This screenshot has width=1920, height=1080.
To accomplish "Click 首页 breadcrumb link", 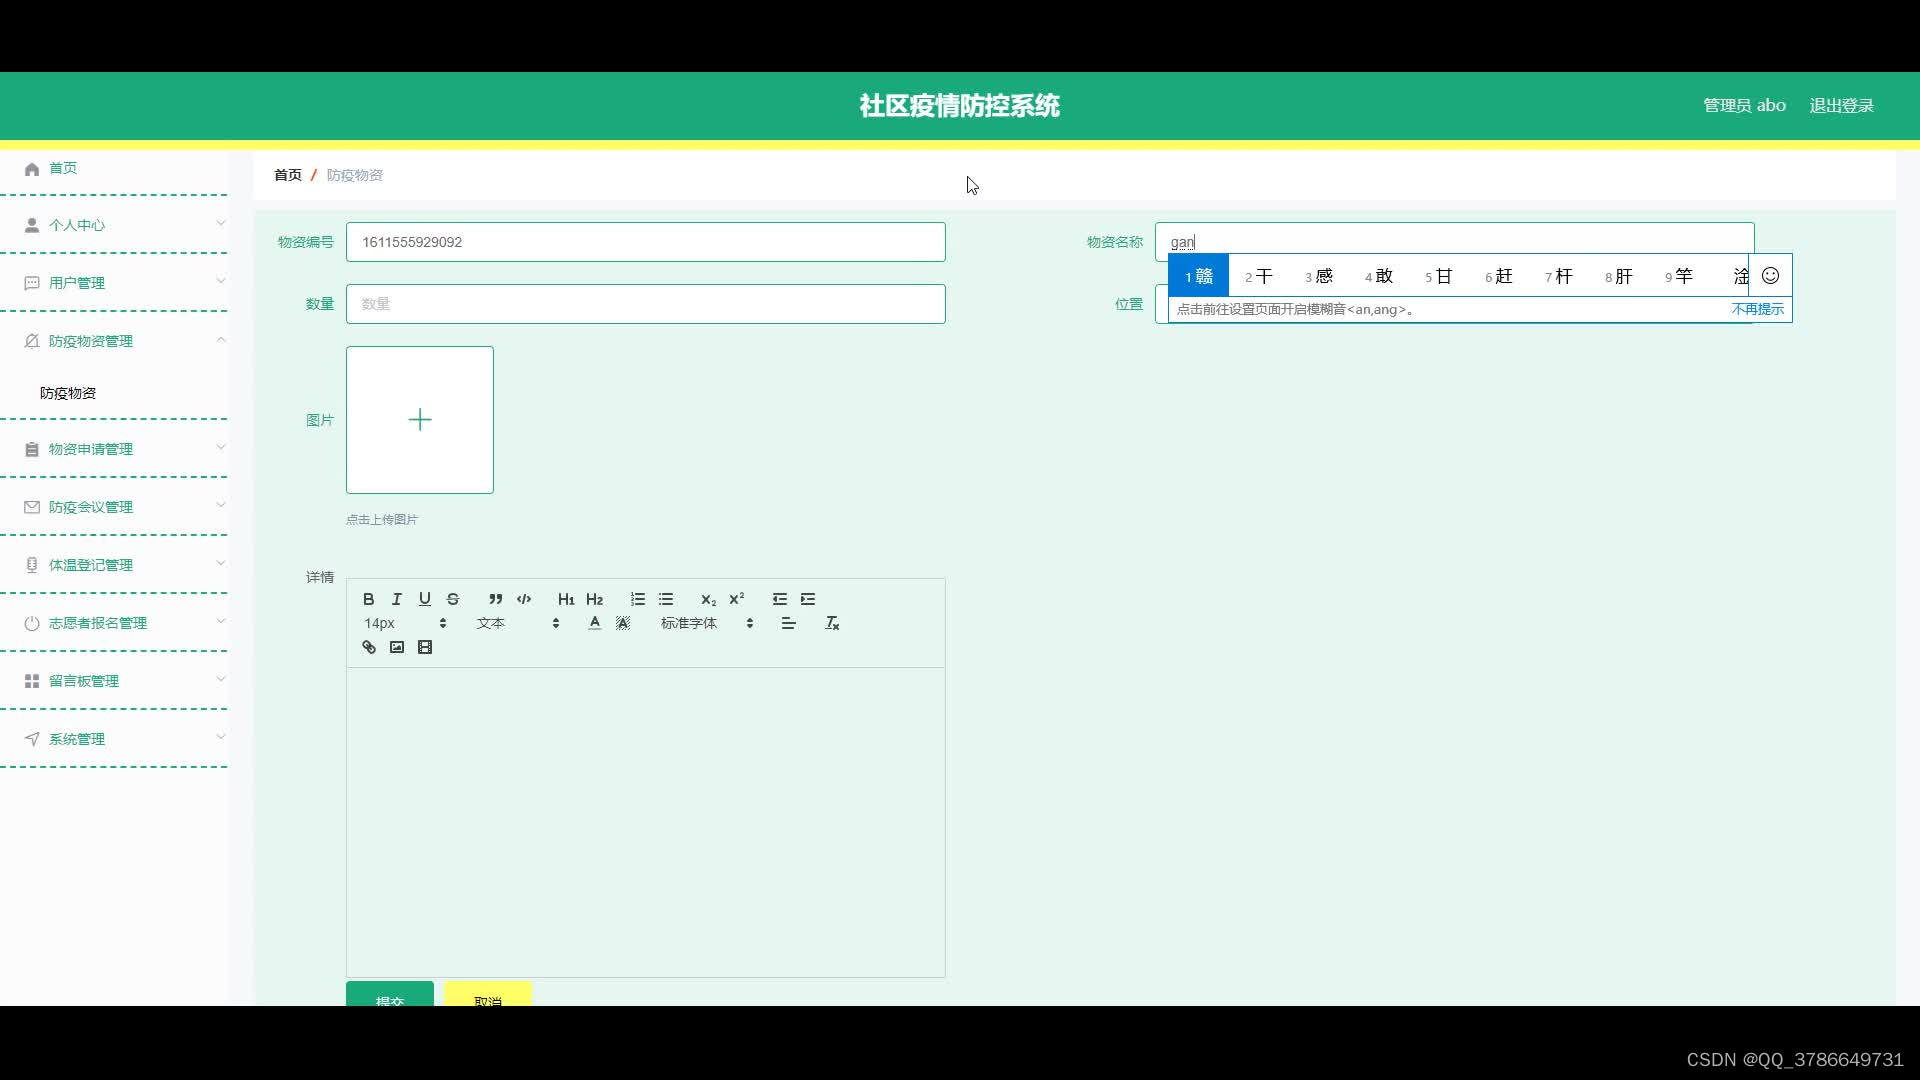I will coord(288,175).
